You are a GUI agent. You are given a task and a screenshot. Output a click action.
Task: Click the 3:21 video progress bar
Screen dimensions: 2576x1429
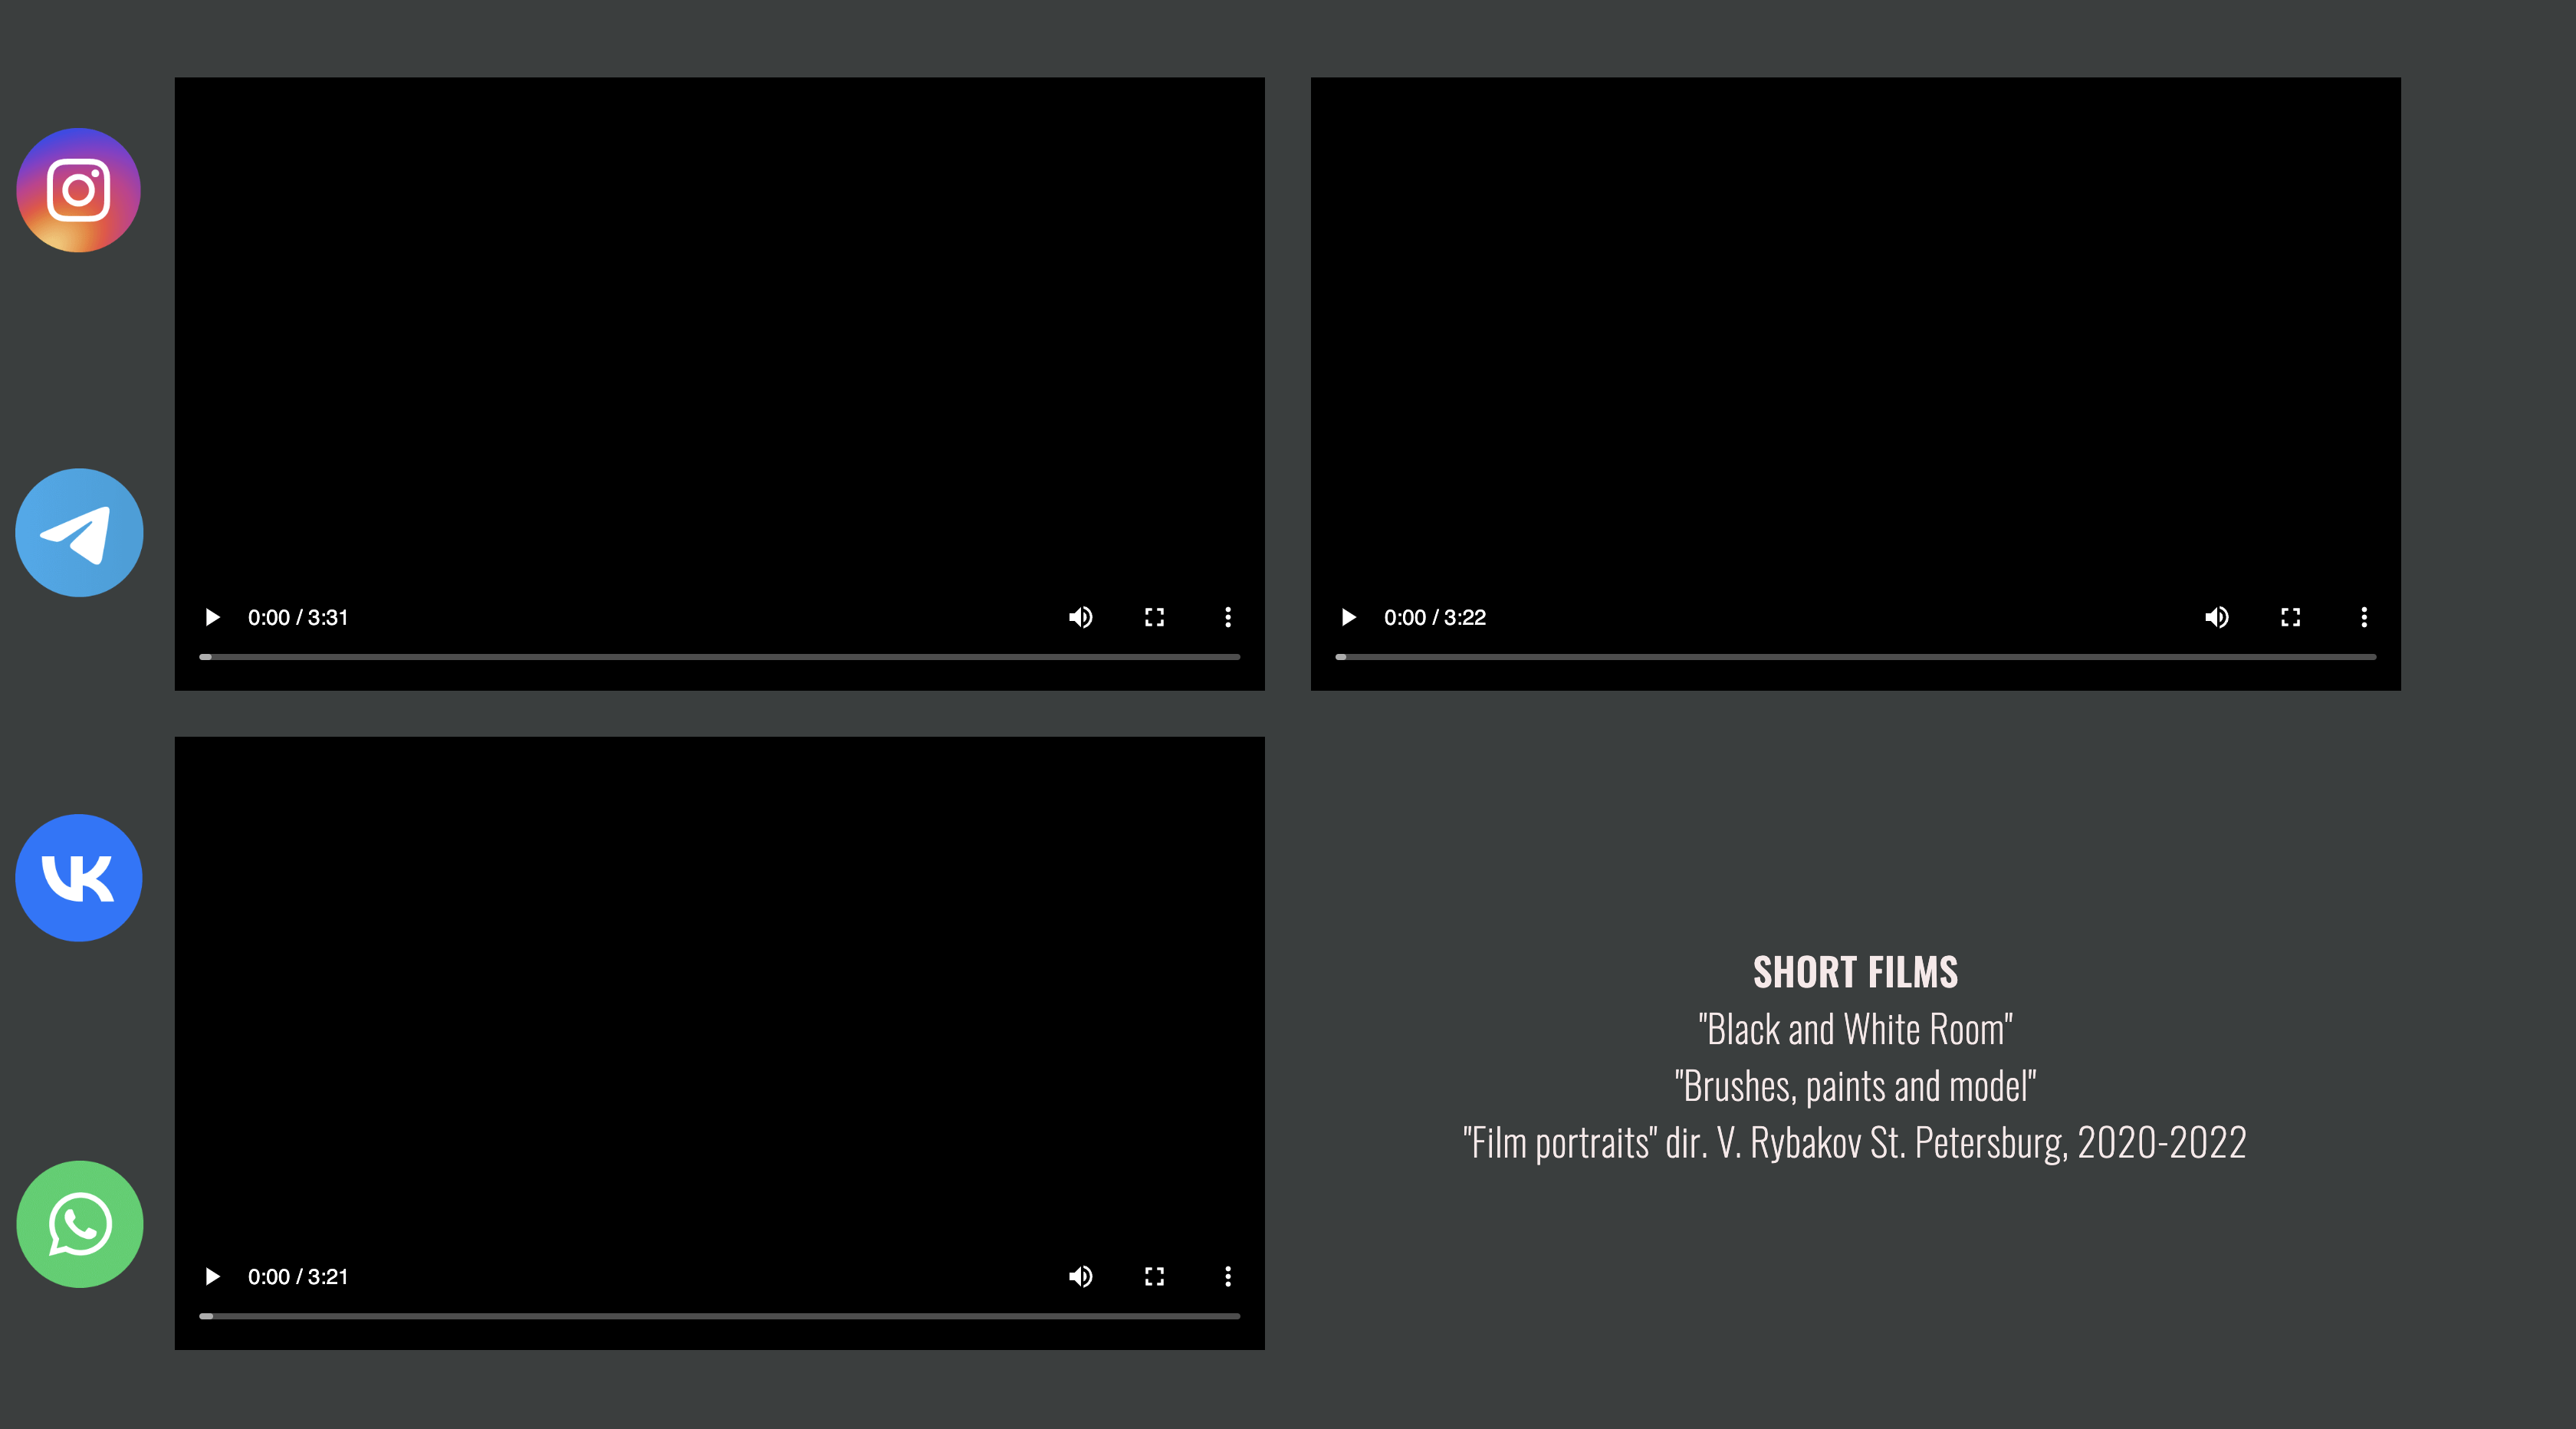pos(720,1316)
